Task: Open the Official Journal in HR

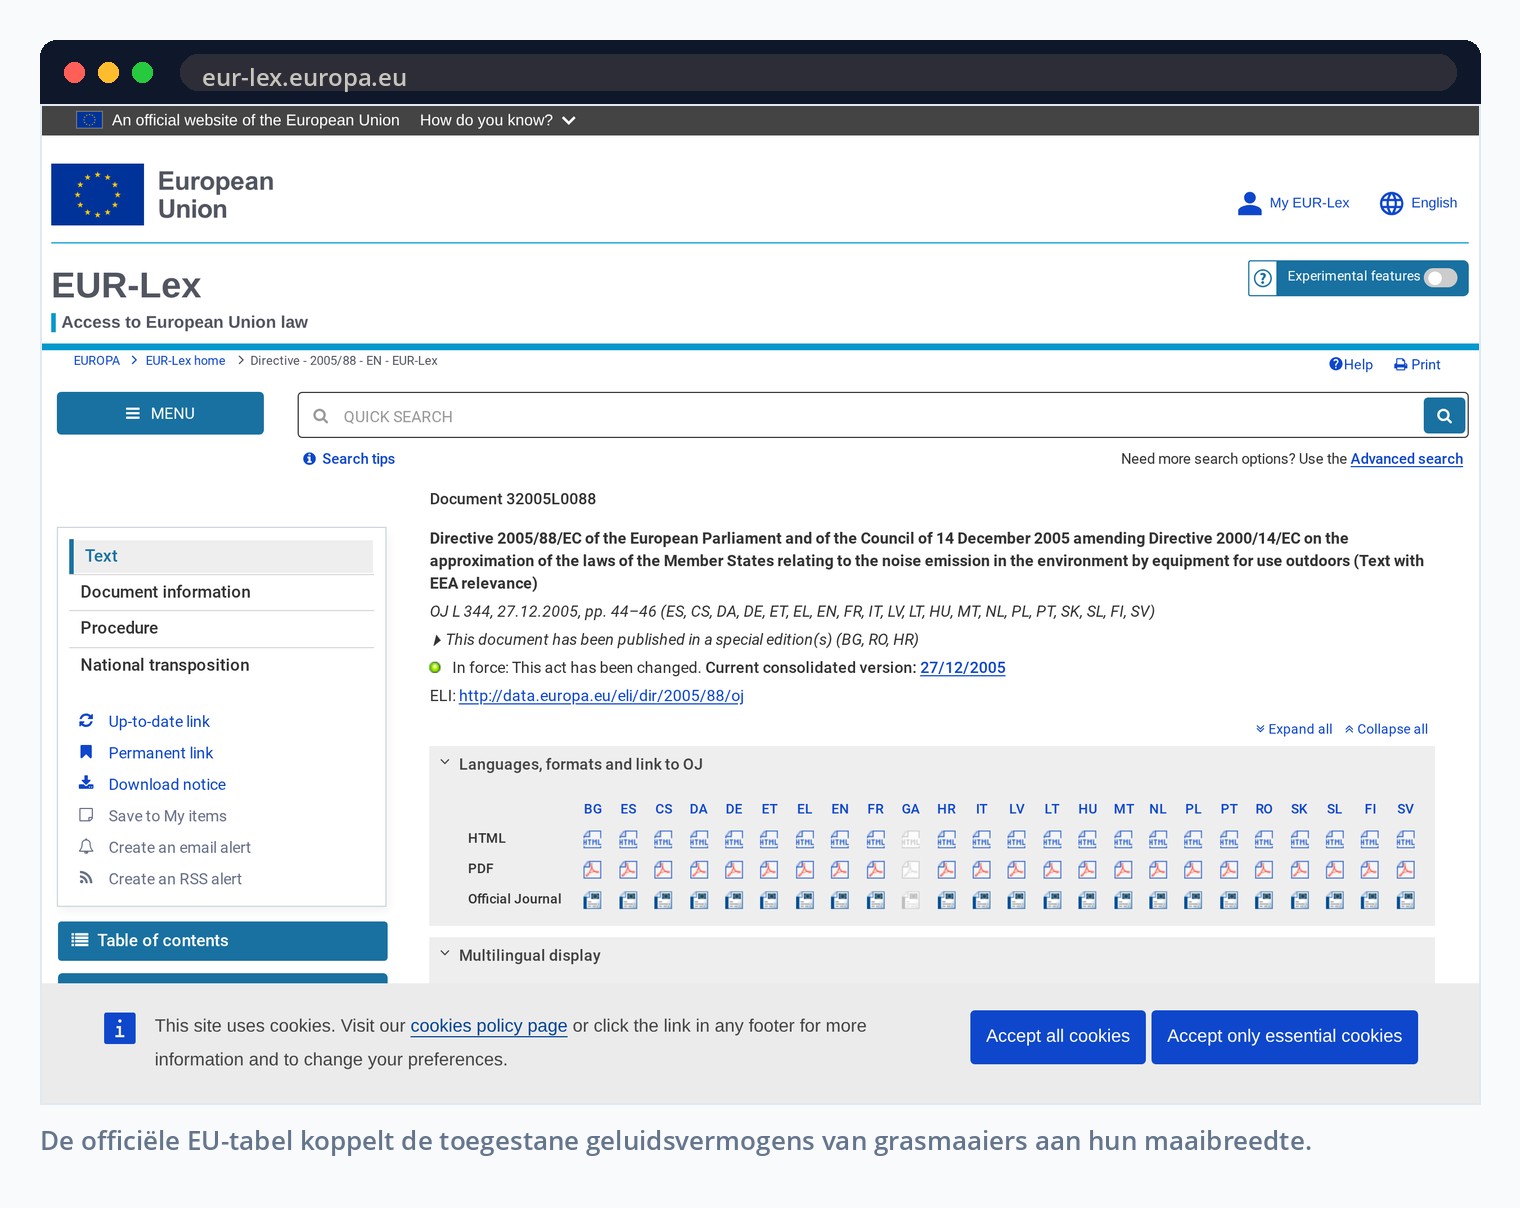Action: (x=946, y=901)
